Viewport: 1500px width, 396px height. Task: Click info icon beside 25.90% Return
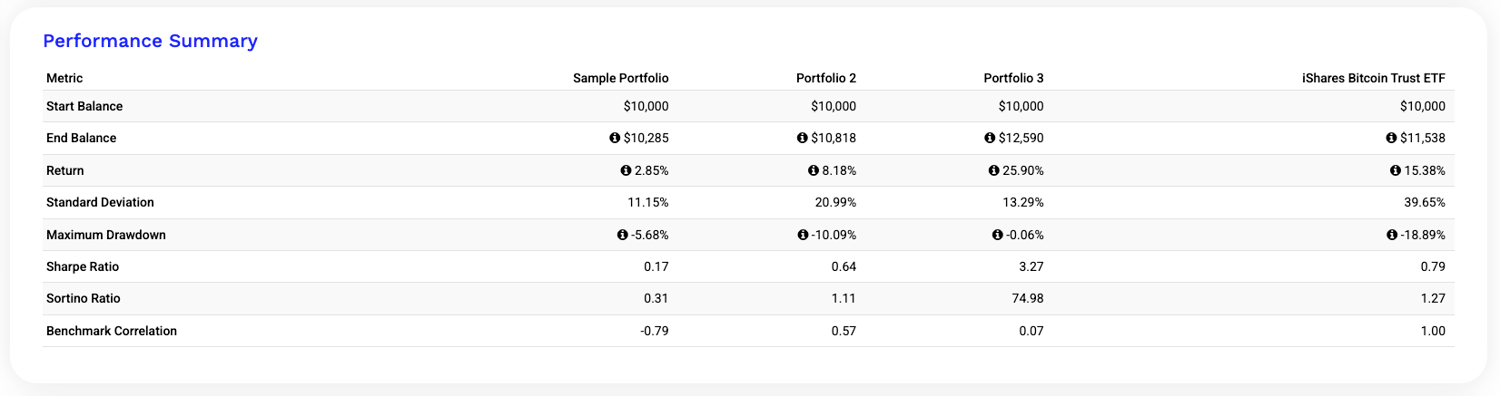994,170
